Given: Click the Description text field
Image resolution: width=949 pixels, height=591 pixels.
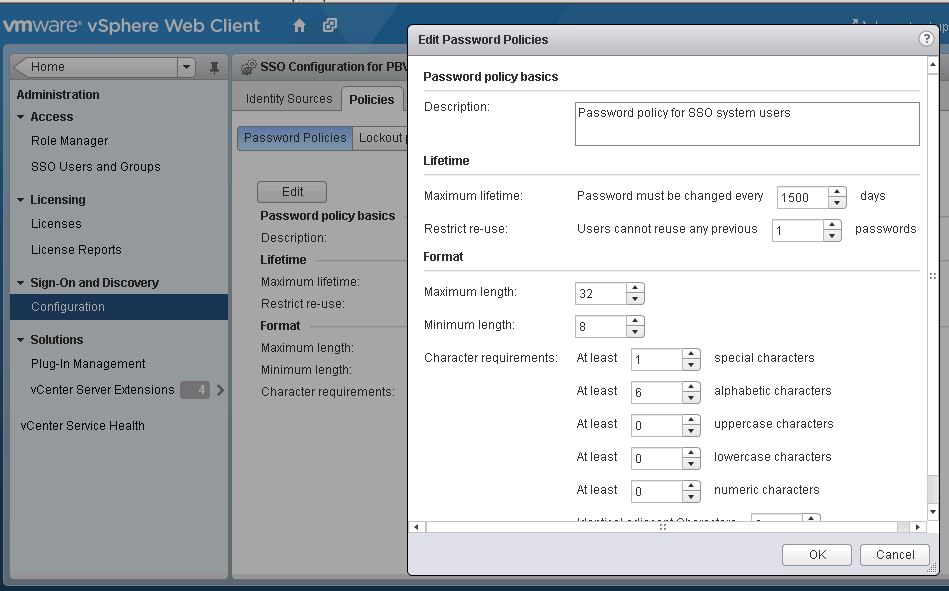Looking at the screenshot, I should 746,124.
